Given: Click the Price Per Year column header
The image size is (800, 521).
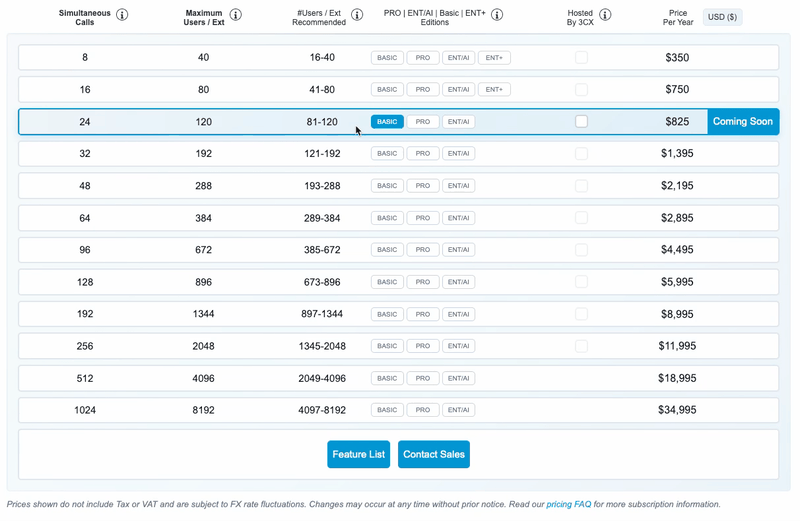Looking at the screenshot, I should (x=678, y=17).
